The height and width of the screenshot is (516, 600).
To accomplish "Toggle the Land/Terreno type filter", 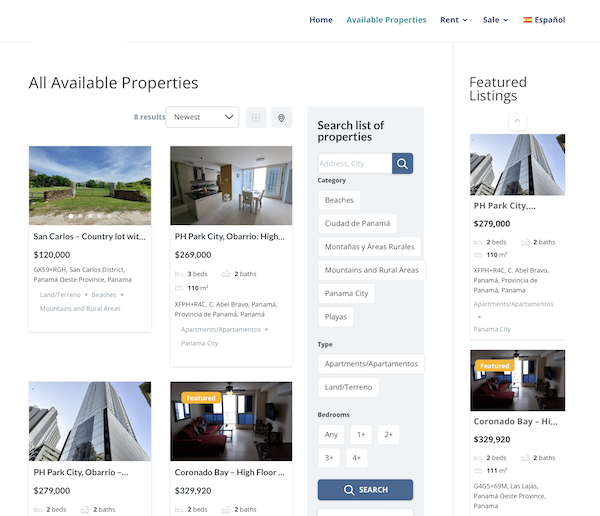I will coord(350,387).
